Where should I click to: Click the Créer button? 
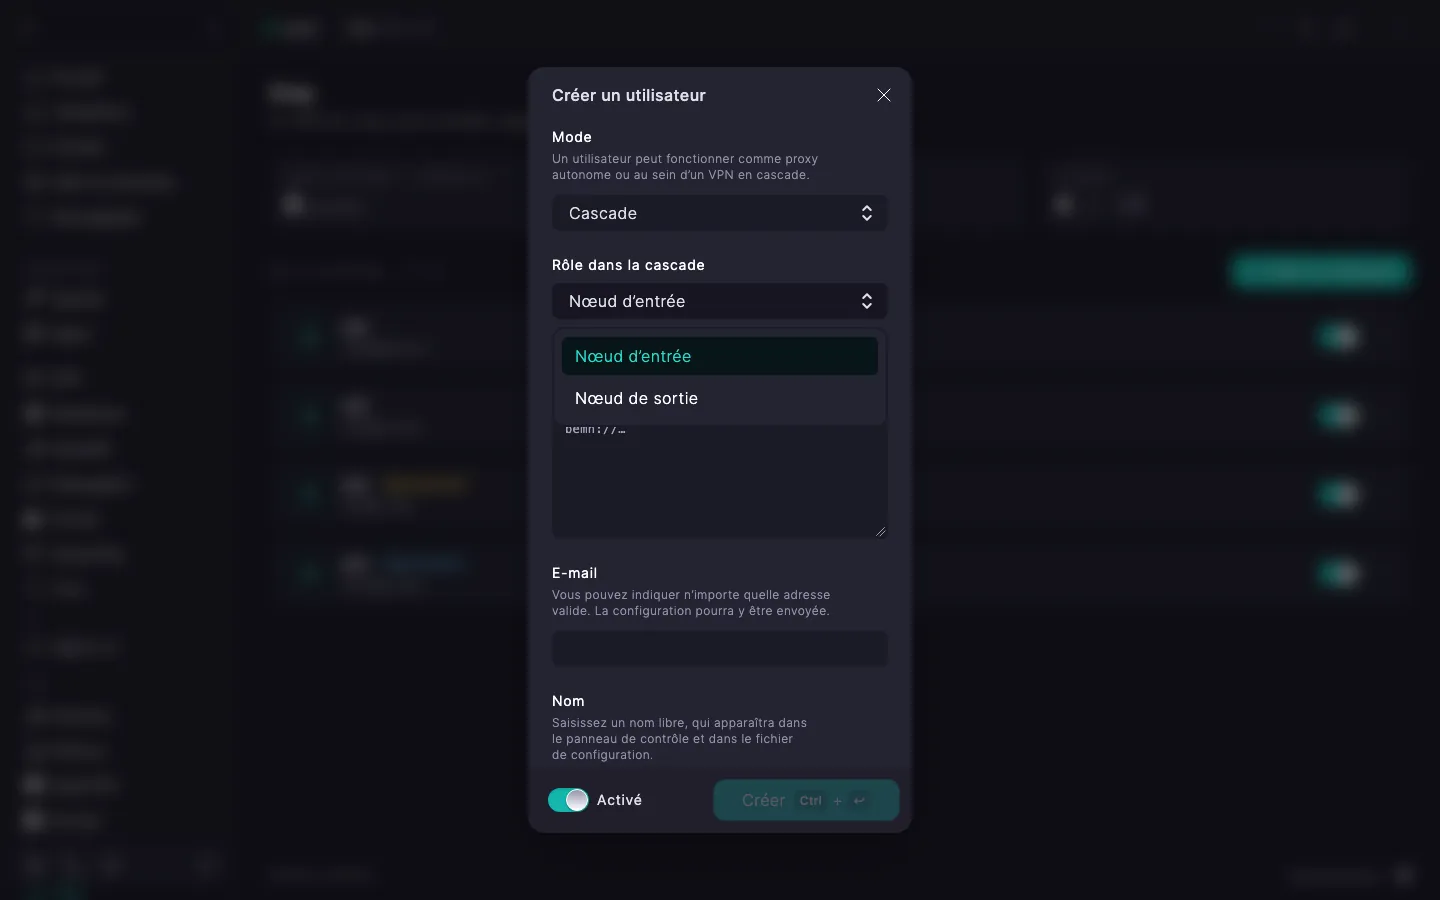(806, 800)
